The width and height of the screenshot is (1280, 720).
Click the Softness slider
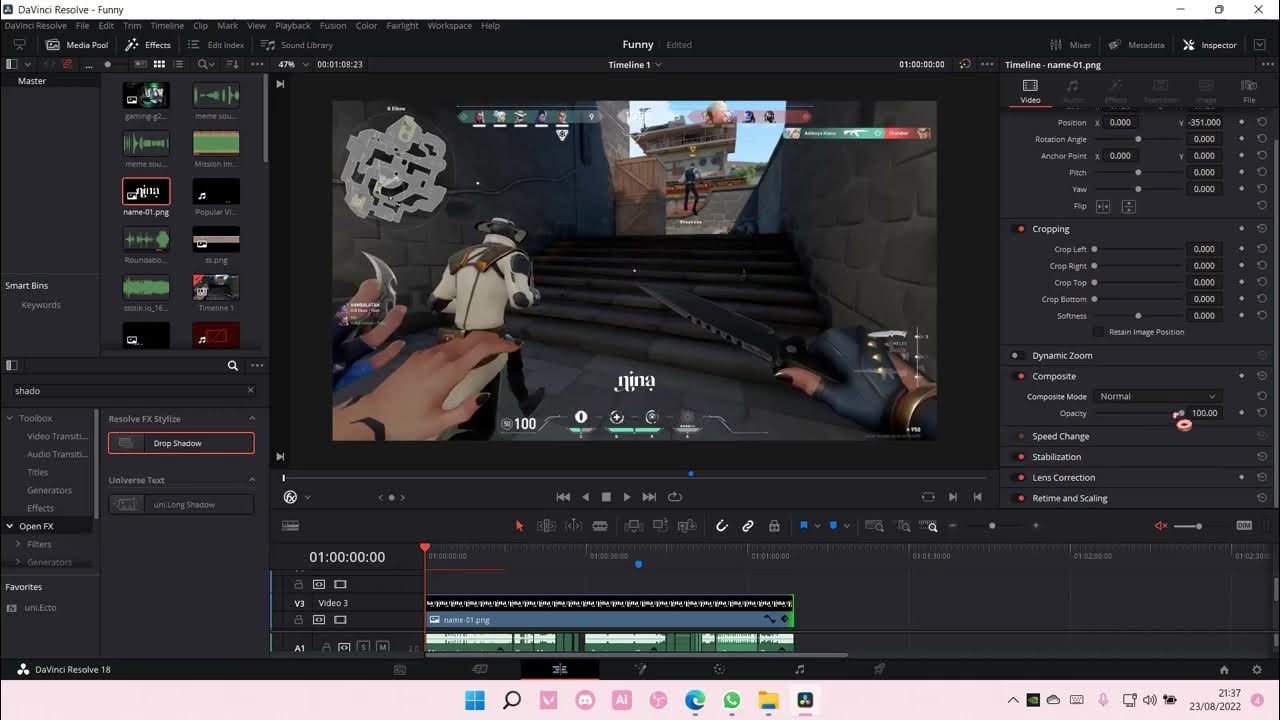click(x=1137, y=316)
